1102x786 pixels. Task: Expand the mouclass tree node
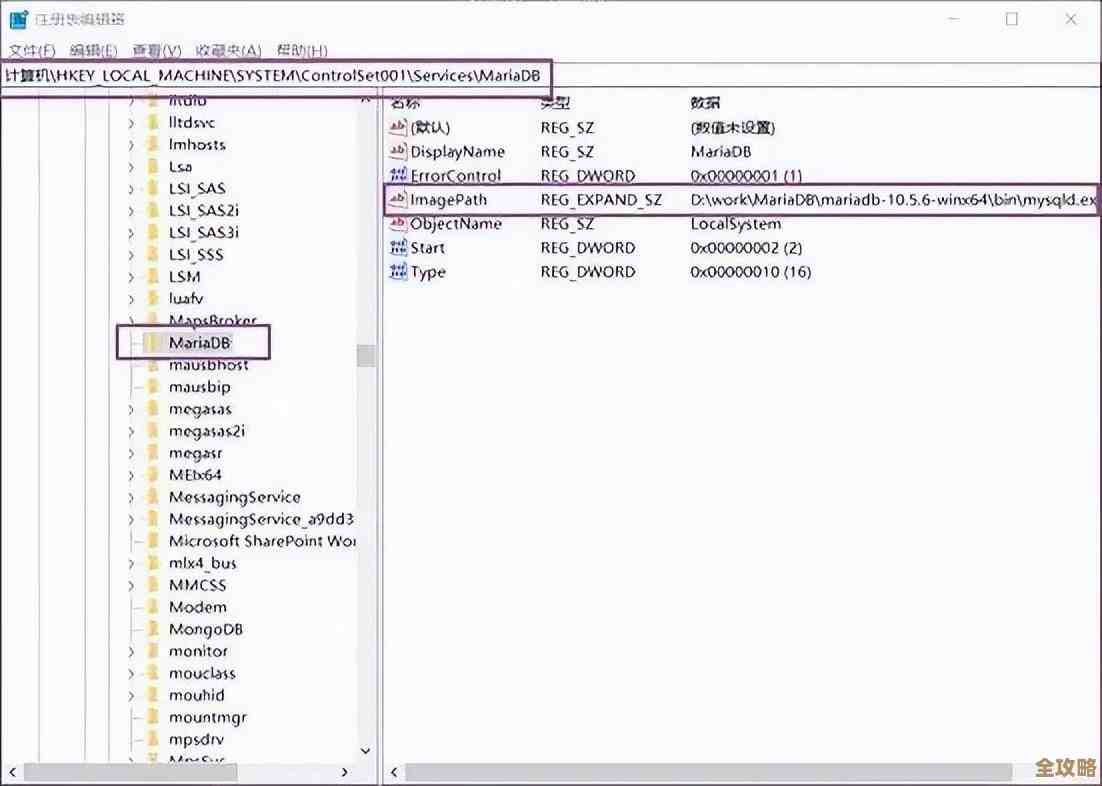[131, 673]
